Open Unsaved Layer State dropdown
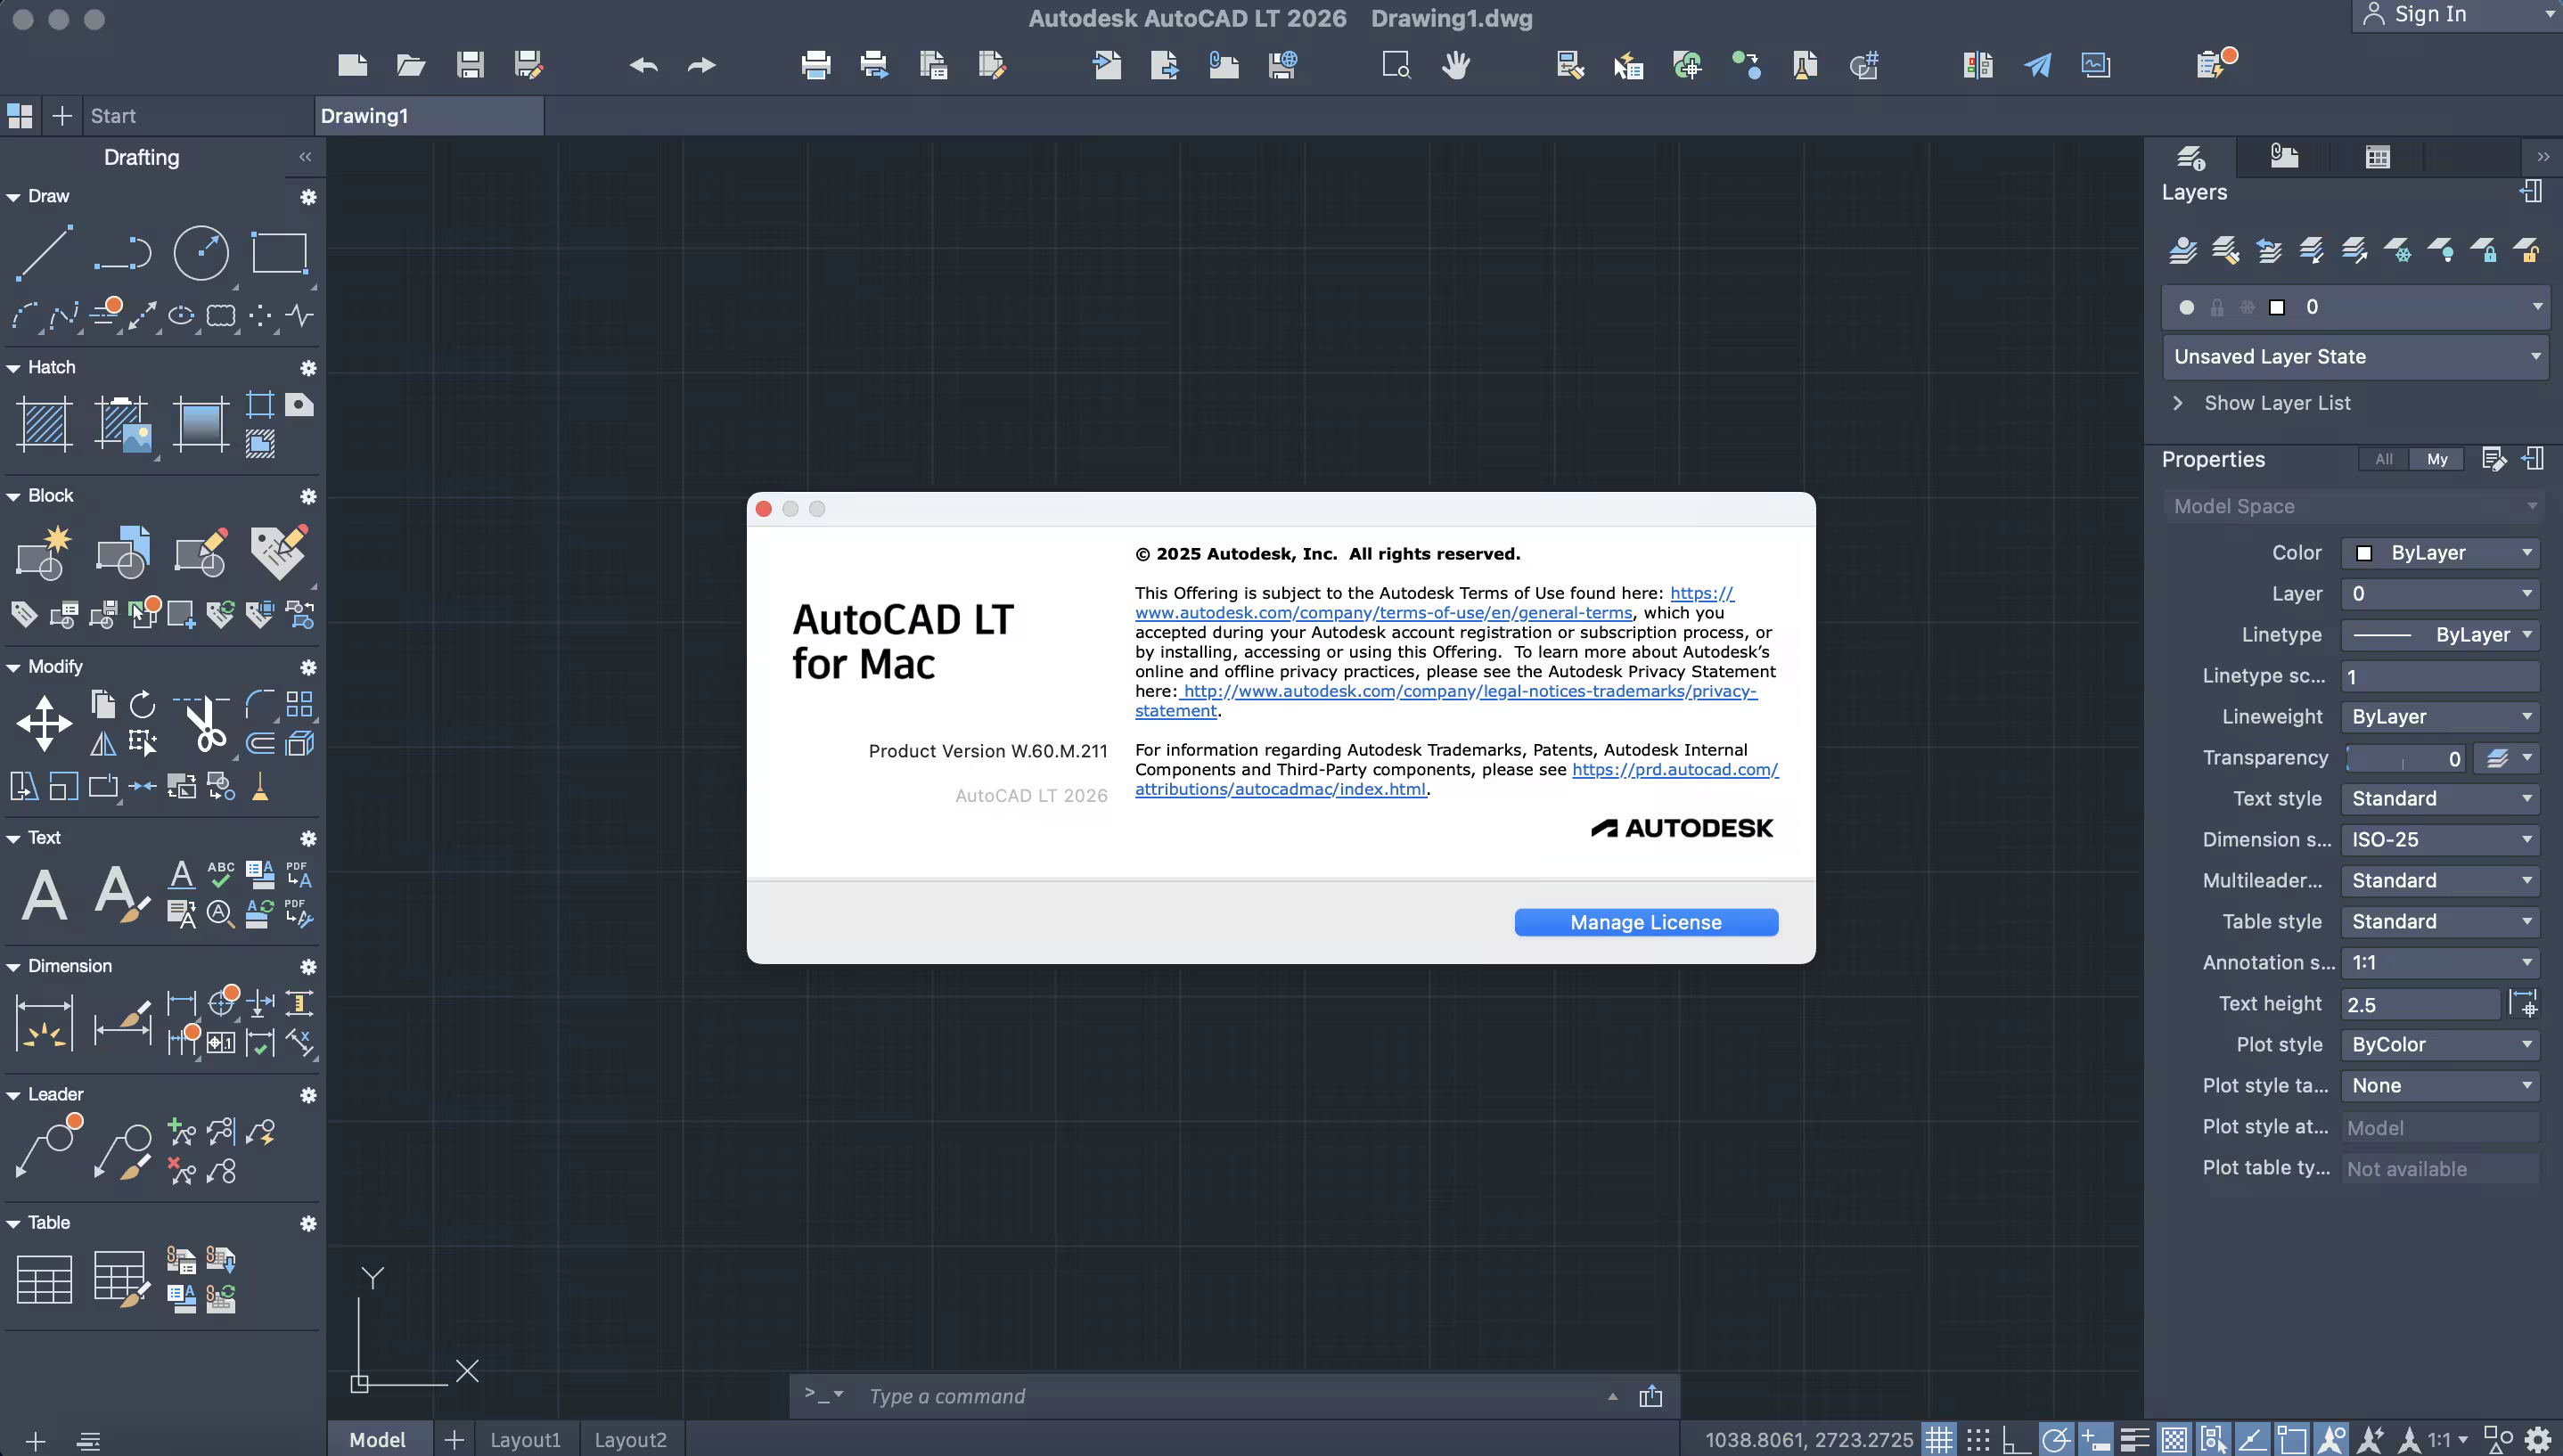 2355,357
